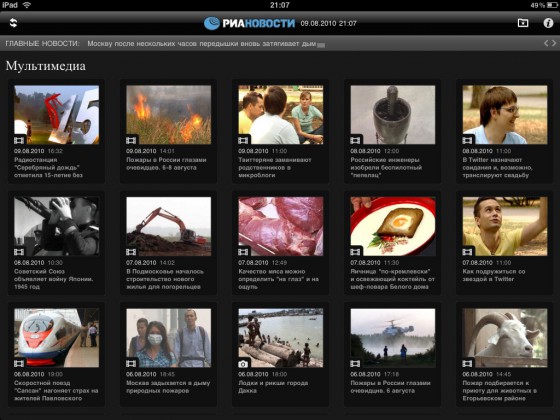Tap film icon on goat thumbnail
Viewport: 560px width, 420px height.
coord(468,364)
